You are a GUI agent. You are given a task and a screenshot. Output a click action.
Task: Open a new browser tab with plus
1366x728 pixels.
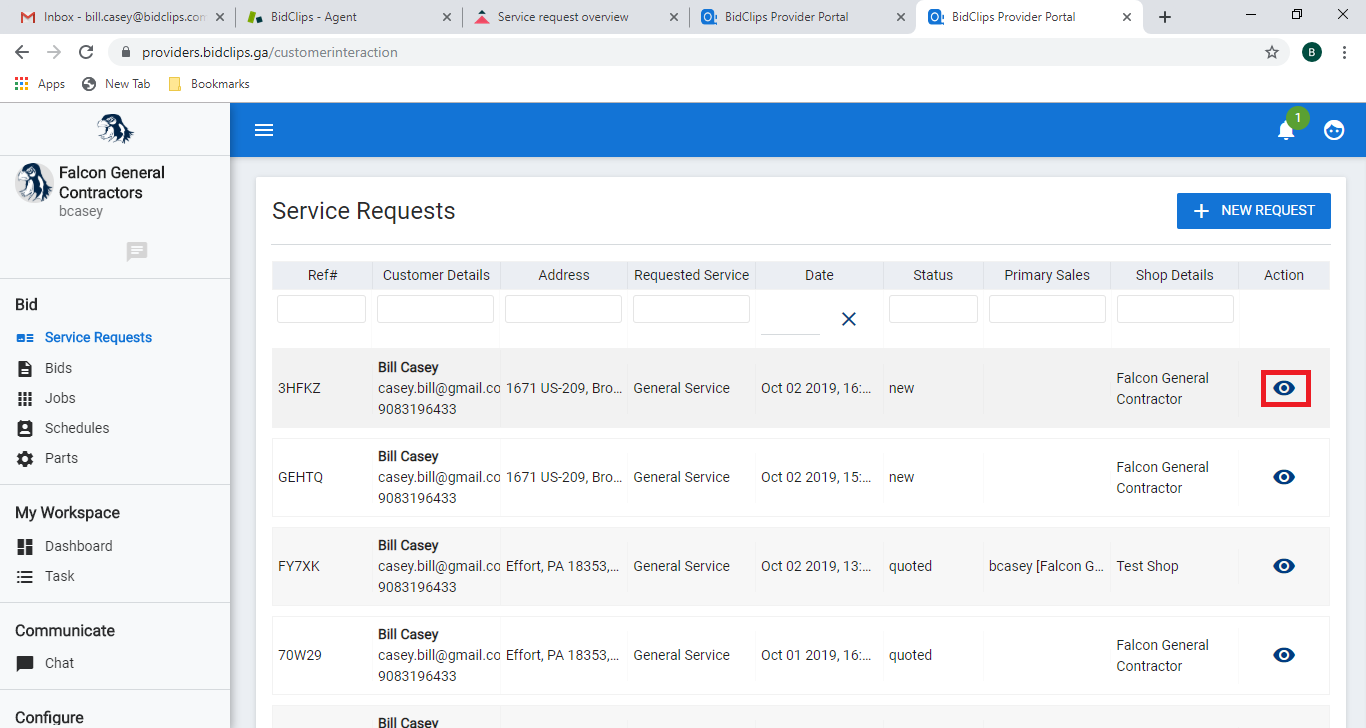[x=1165, y=17]
